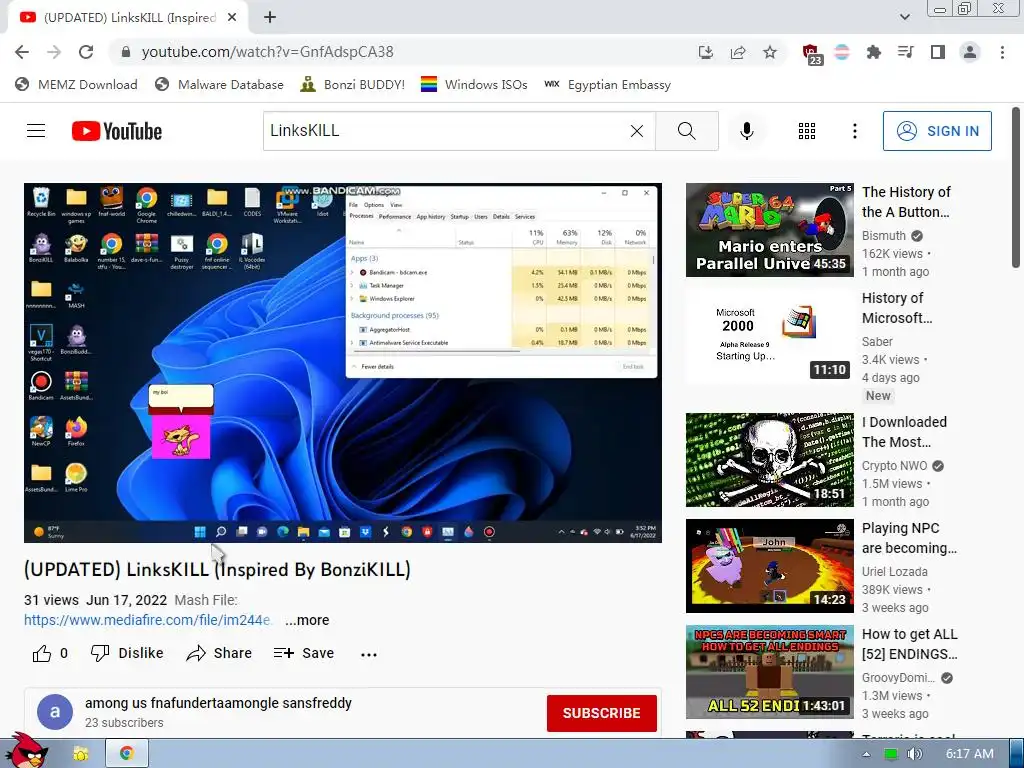The height and width of the screenshot is (768, 1024).
Task: Dislike the LinksKILL video
Action: click(127, 653)
